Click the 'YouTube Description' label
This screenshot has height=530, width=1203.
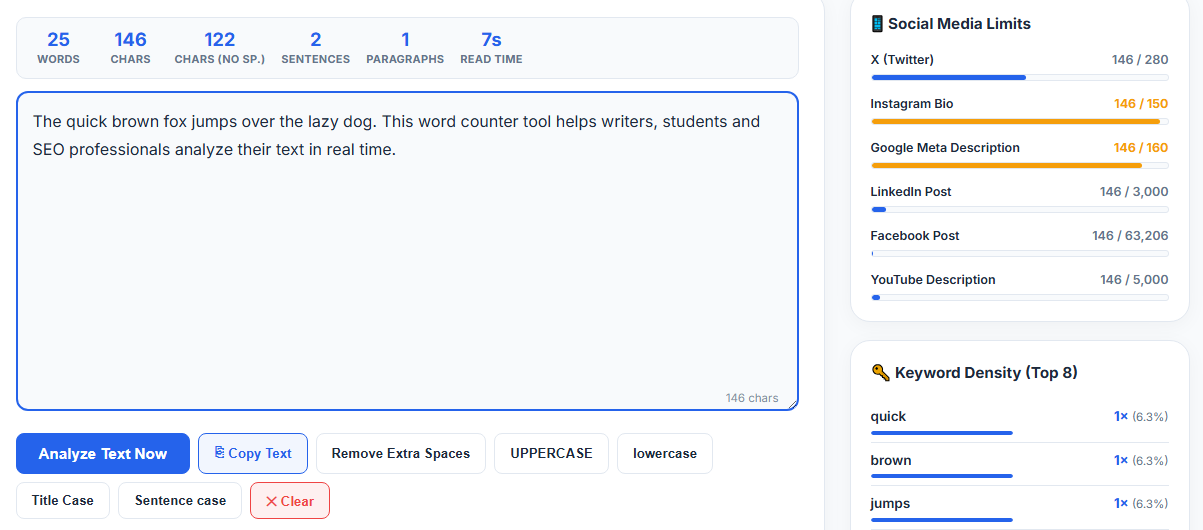click(933, 280)
